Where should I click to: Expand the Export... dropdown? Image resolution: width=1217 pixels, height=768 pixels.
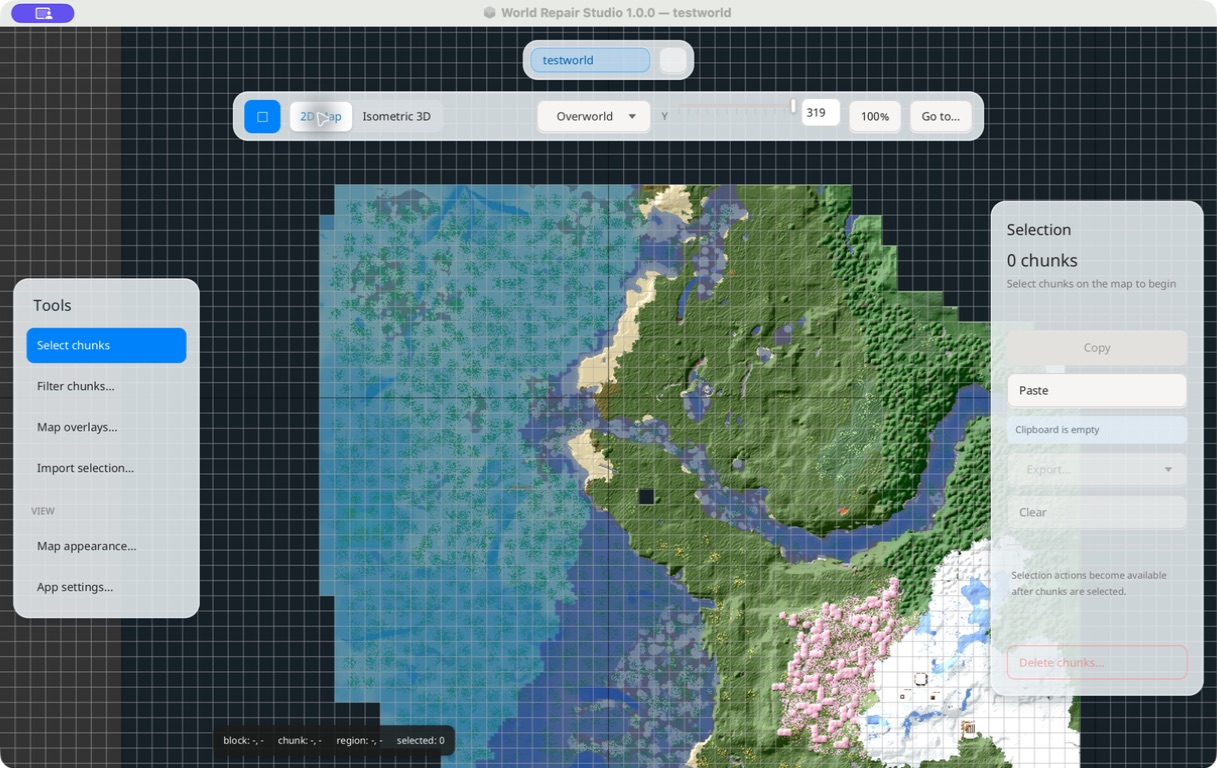[x=1097, y=469]
